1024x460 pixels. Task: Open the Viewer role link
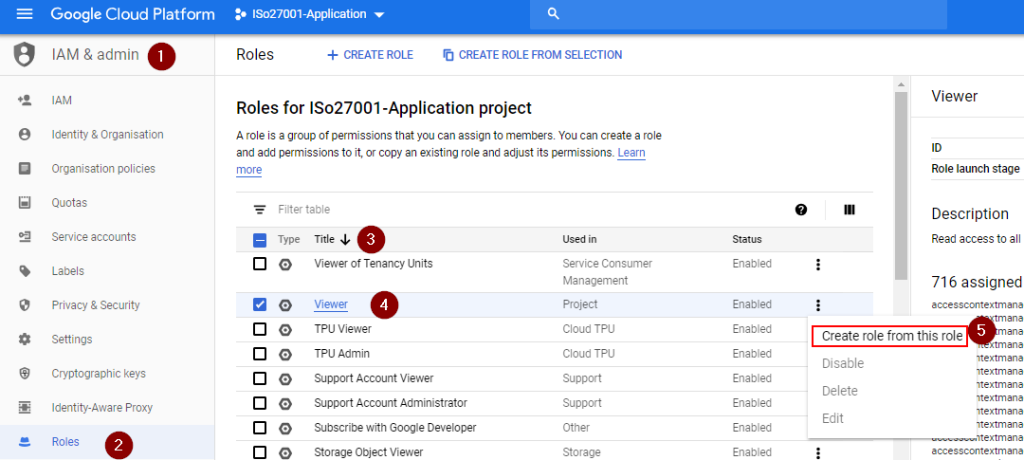coord(330,304)
